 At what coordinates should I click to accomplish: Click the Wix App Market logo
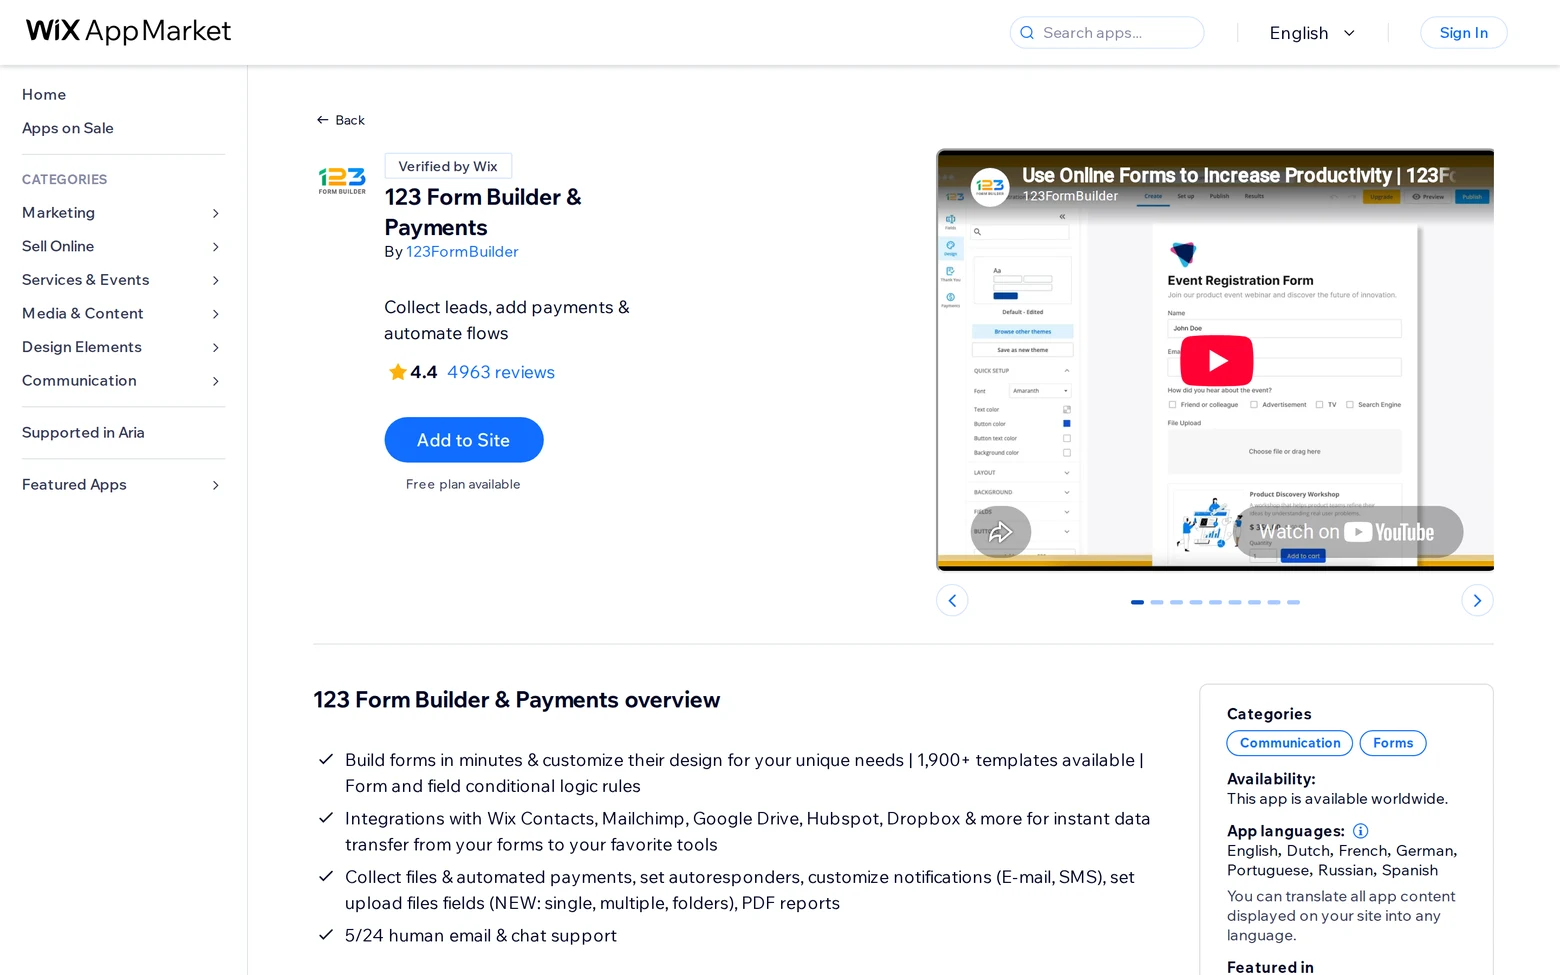[x=128, y=32]
